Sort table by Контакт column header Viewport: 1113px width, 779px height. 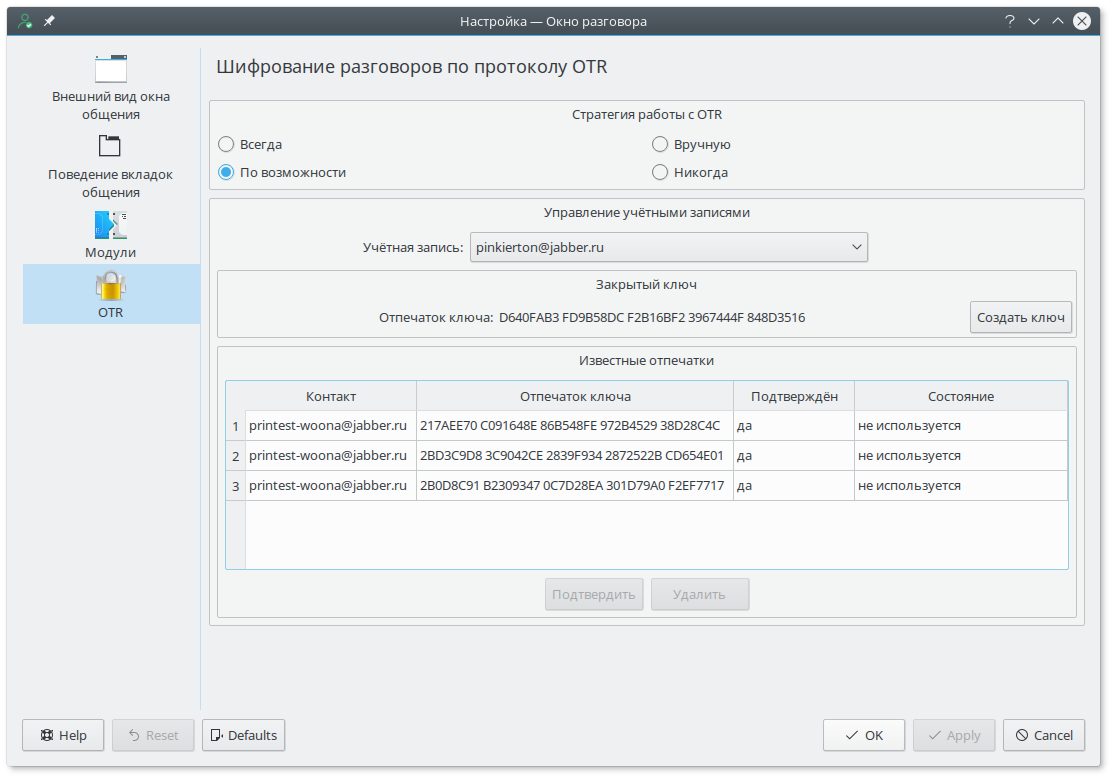(331, 396)
